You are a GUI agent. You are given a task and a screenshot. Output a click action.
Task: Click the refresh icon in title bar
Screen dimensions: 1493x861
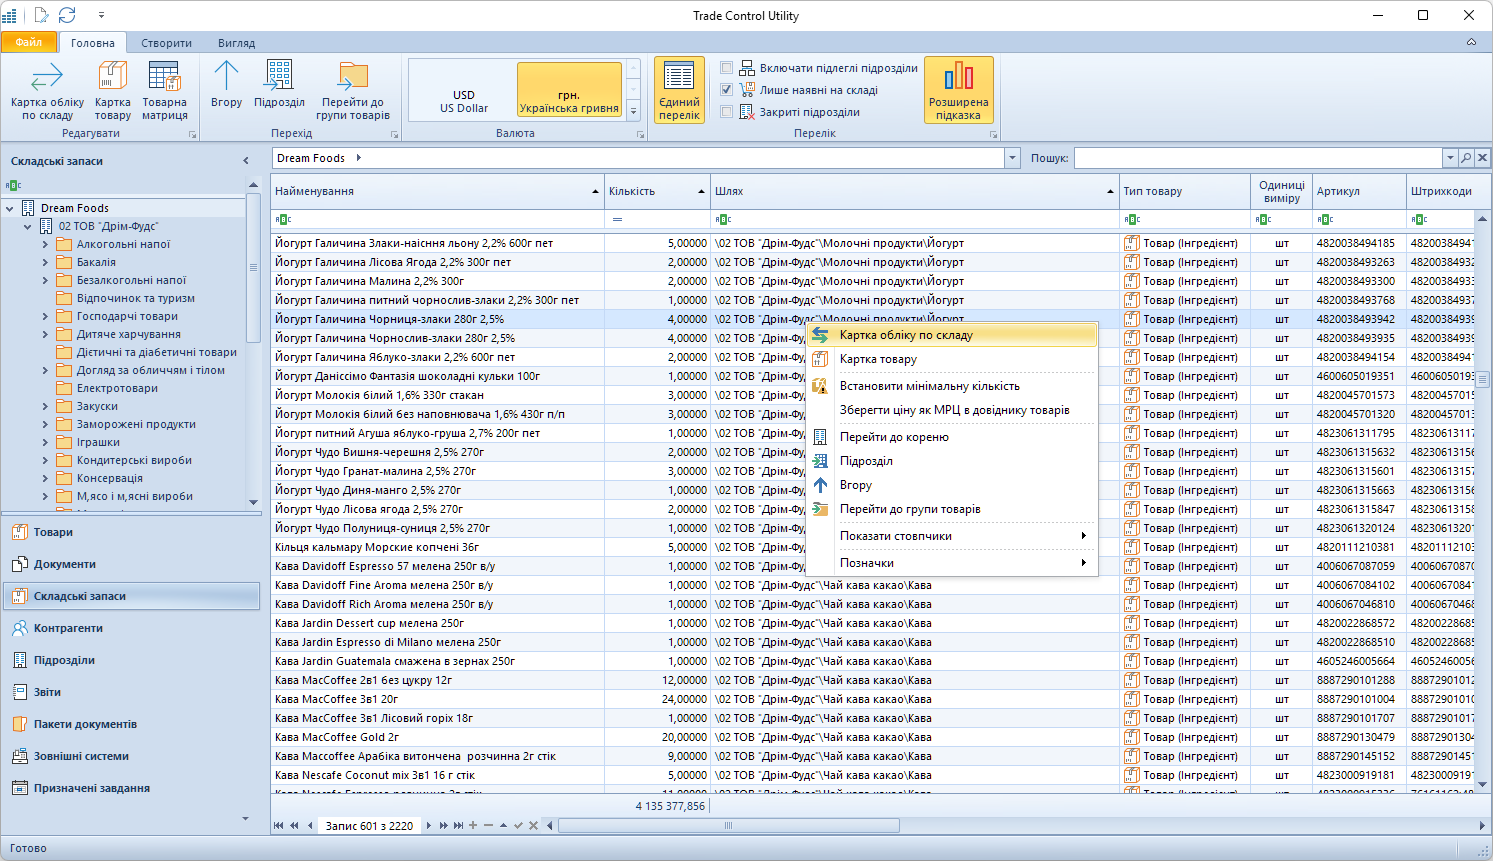pos(67,15)
